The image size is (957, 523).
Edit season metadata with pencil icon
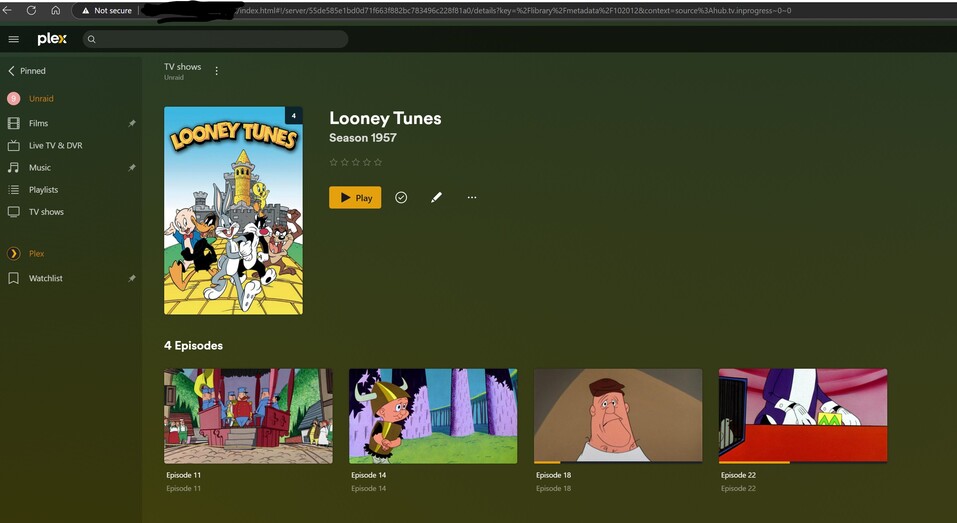point(436,197)
